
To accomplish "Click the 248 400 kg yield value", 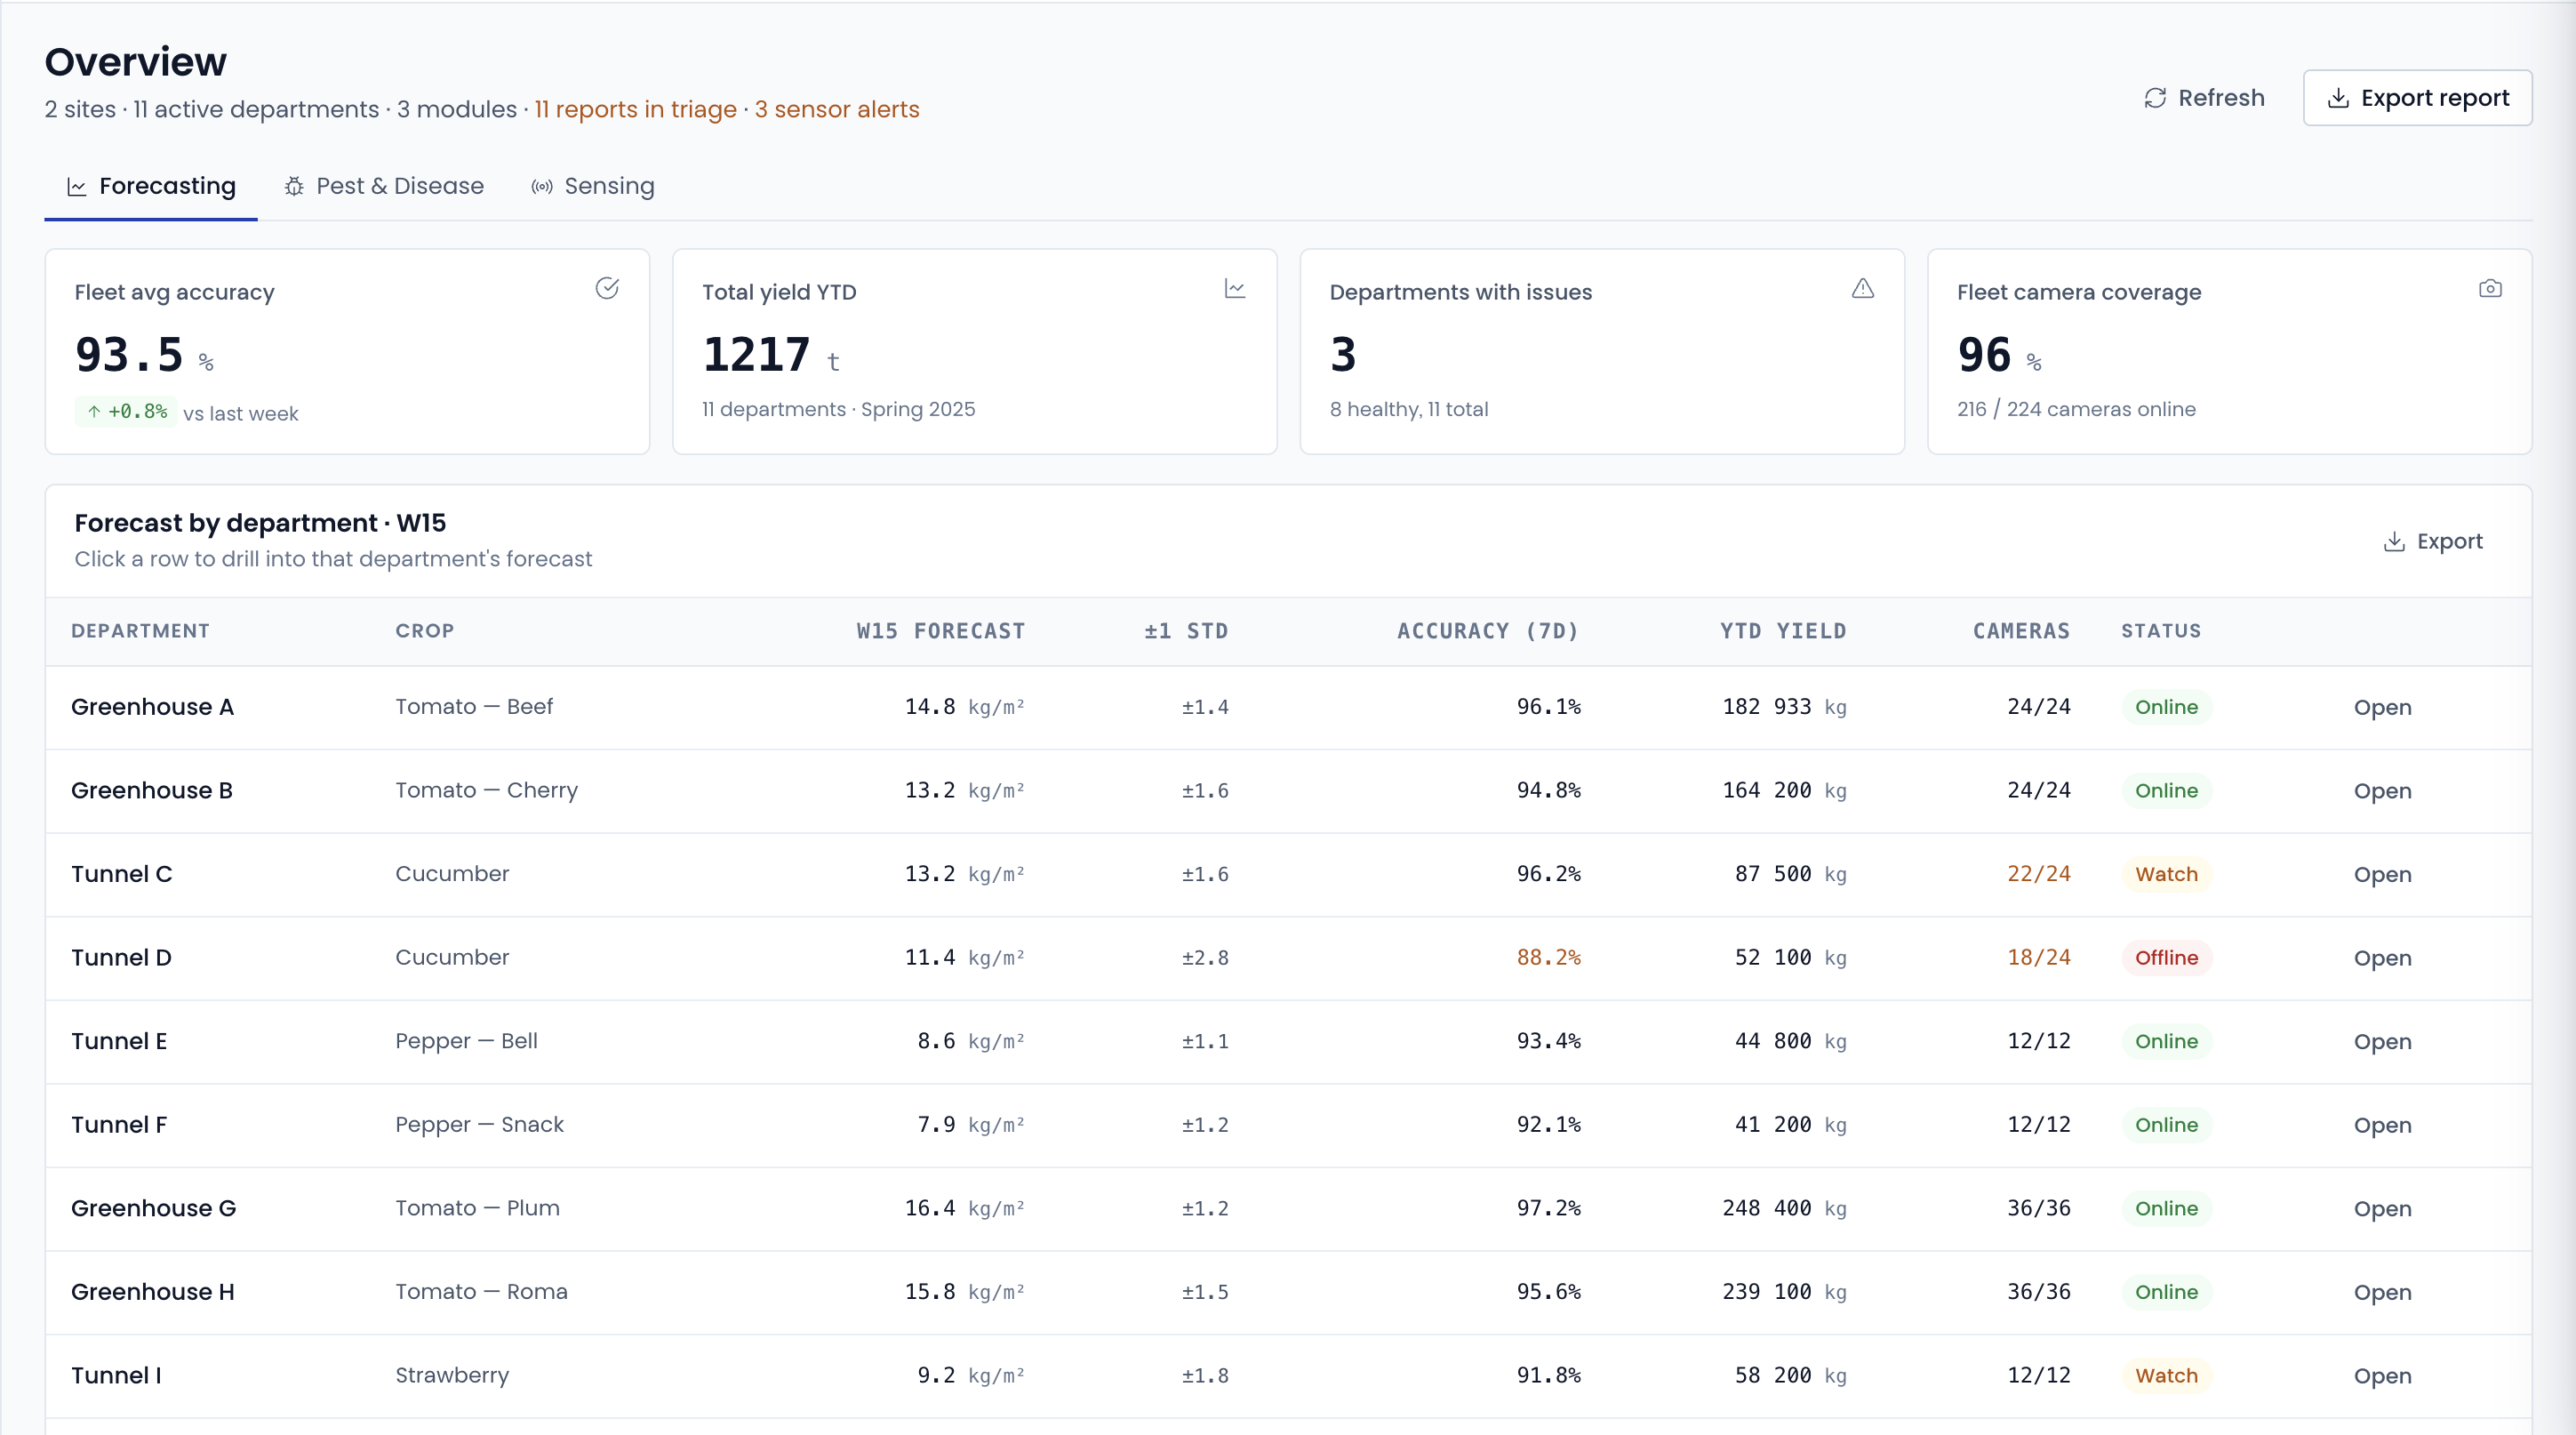I will pyautogui.click(x=1784, y=1209).
